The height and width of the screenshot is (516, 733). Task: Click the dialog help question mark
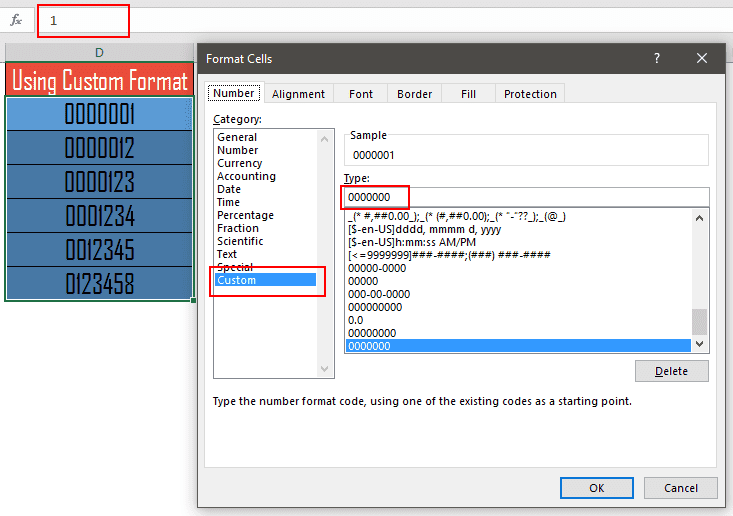point(657,59)
